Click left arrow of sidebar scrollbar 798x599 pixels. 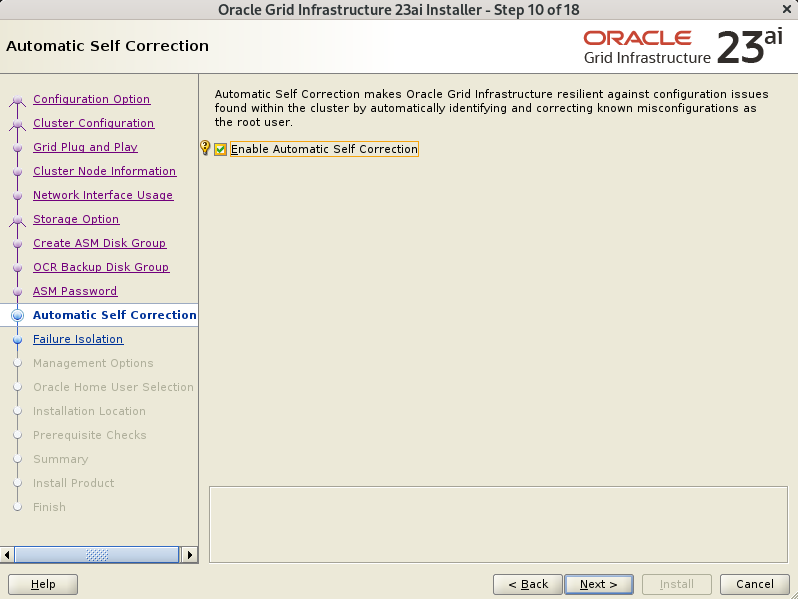(x=7, y=554)
